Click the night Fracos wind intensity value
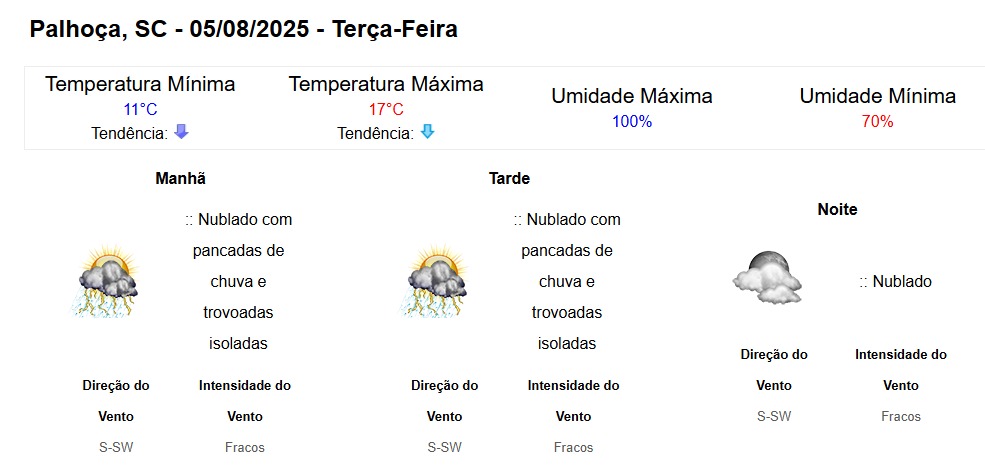Image resolution: width=985 pixels, height=474 pixels. [901, 416]
